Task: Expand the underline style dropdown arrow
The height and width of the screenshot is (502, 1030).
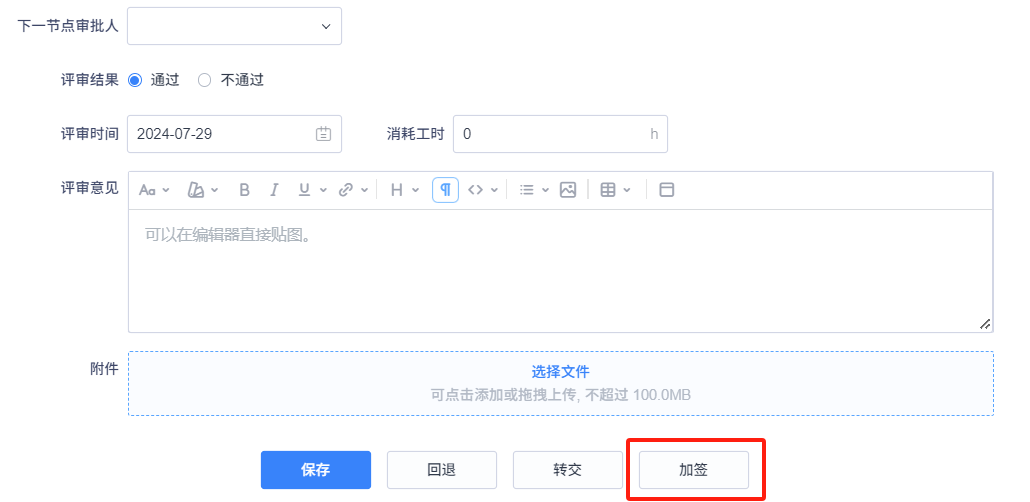Action: [323, 190]
